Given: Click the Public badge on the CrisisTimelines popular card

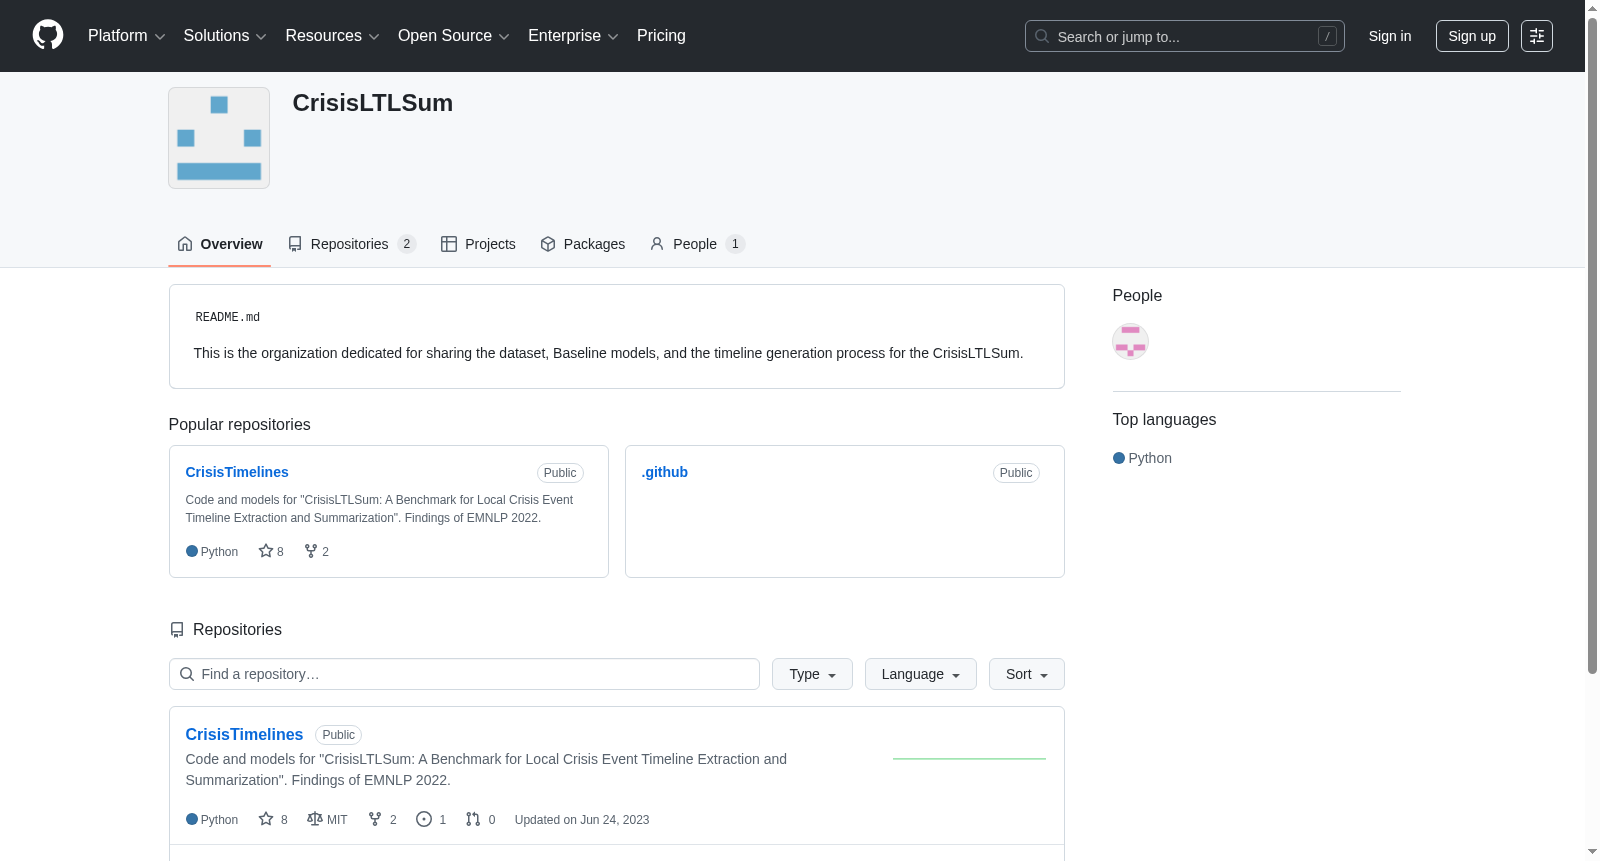Looking at the screenshot, I should 560,473.
